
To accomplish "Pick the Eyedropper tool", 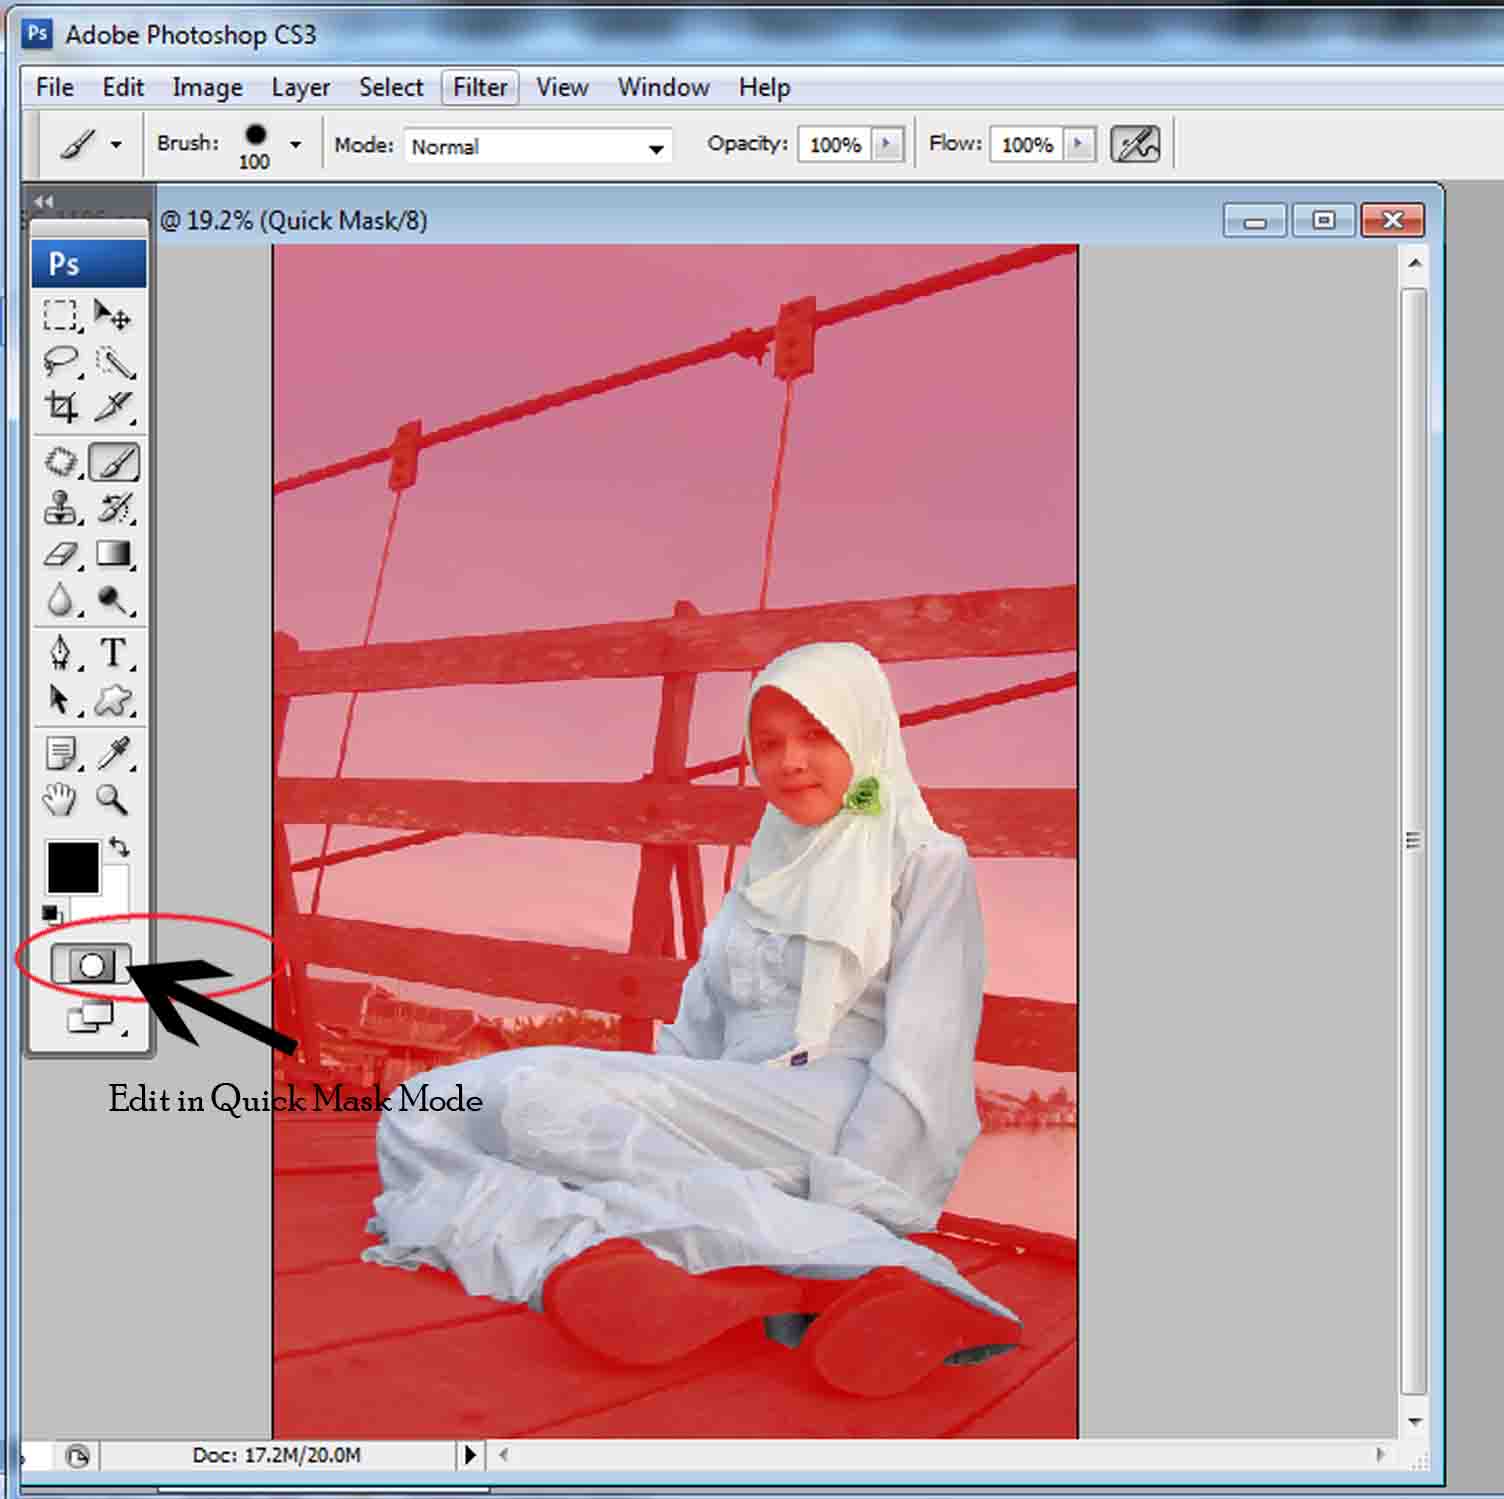I will [115, 755].
